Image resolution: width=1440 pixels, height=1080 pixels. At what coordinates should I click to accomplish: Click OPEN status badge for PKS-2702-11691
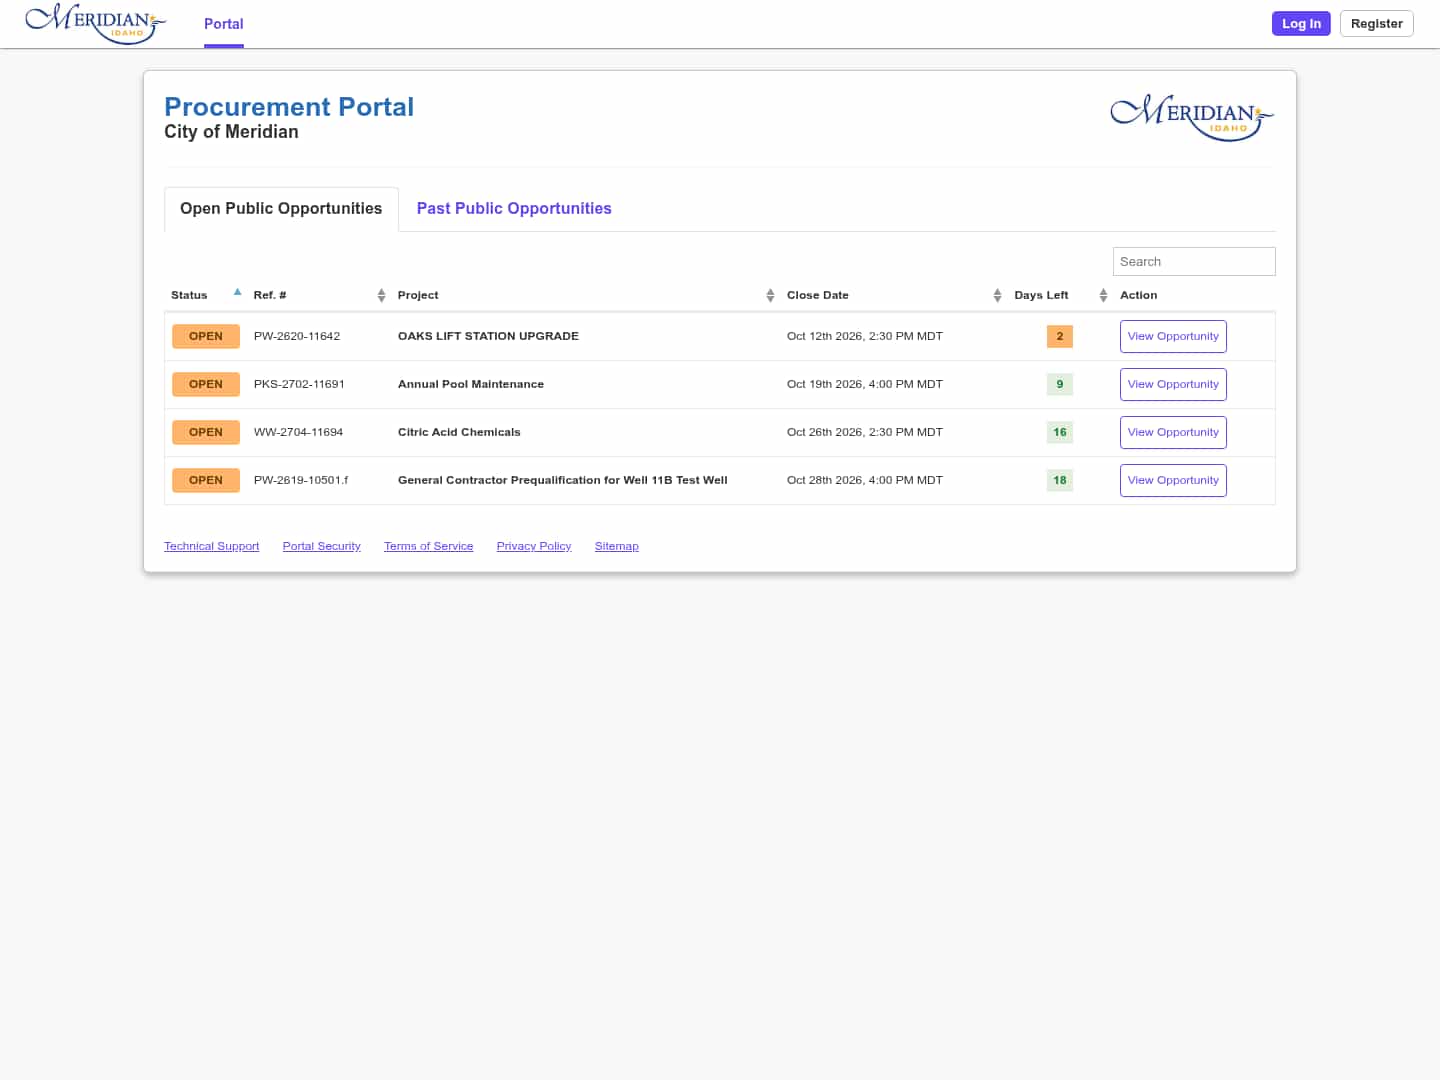206,384
